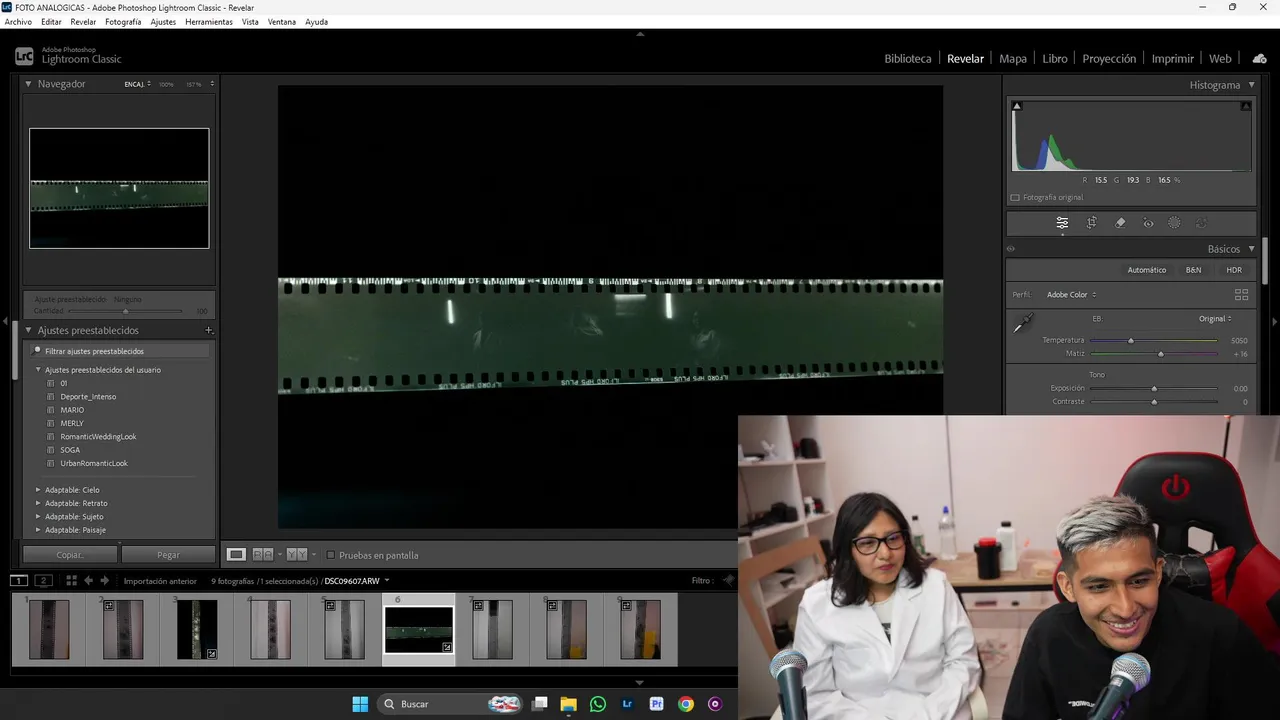
Task: Select the Edit sliders tool icon
Action: [1062, 223]
